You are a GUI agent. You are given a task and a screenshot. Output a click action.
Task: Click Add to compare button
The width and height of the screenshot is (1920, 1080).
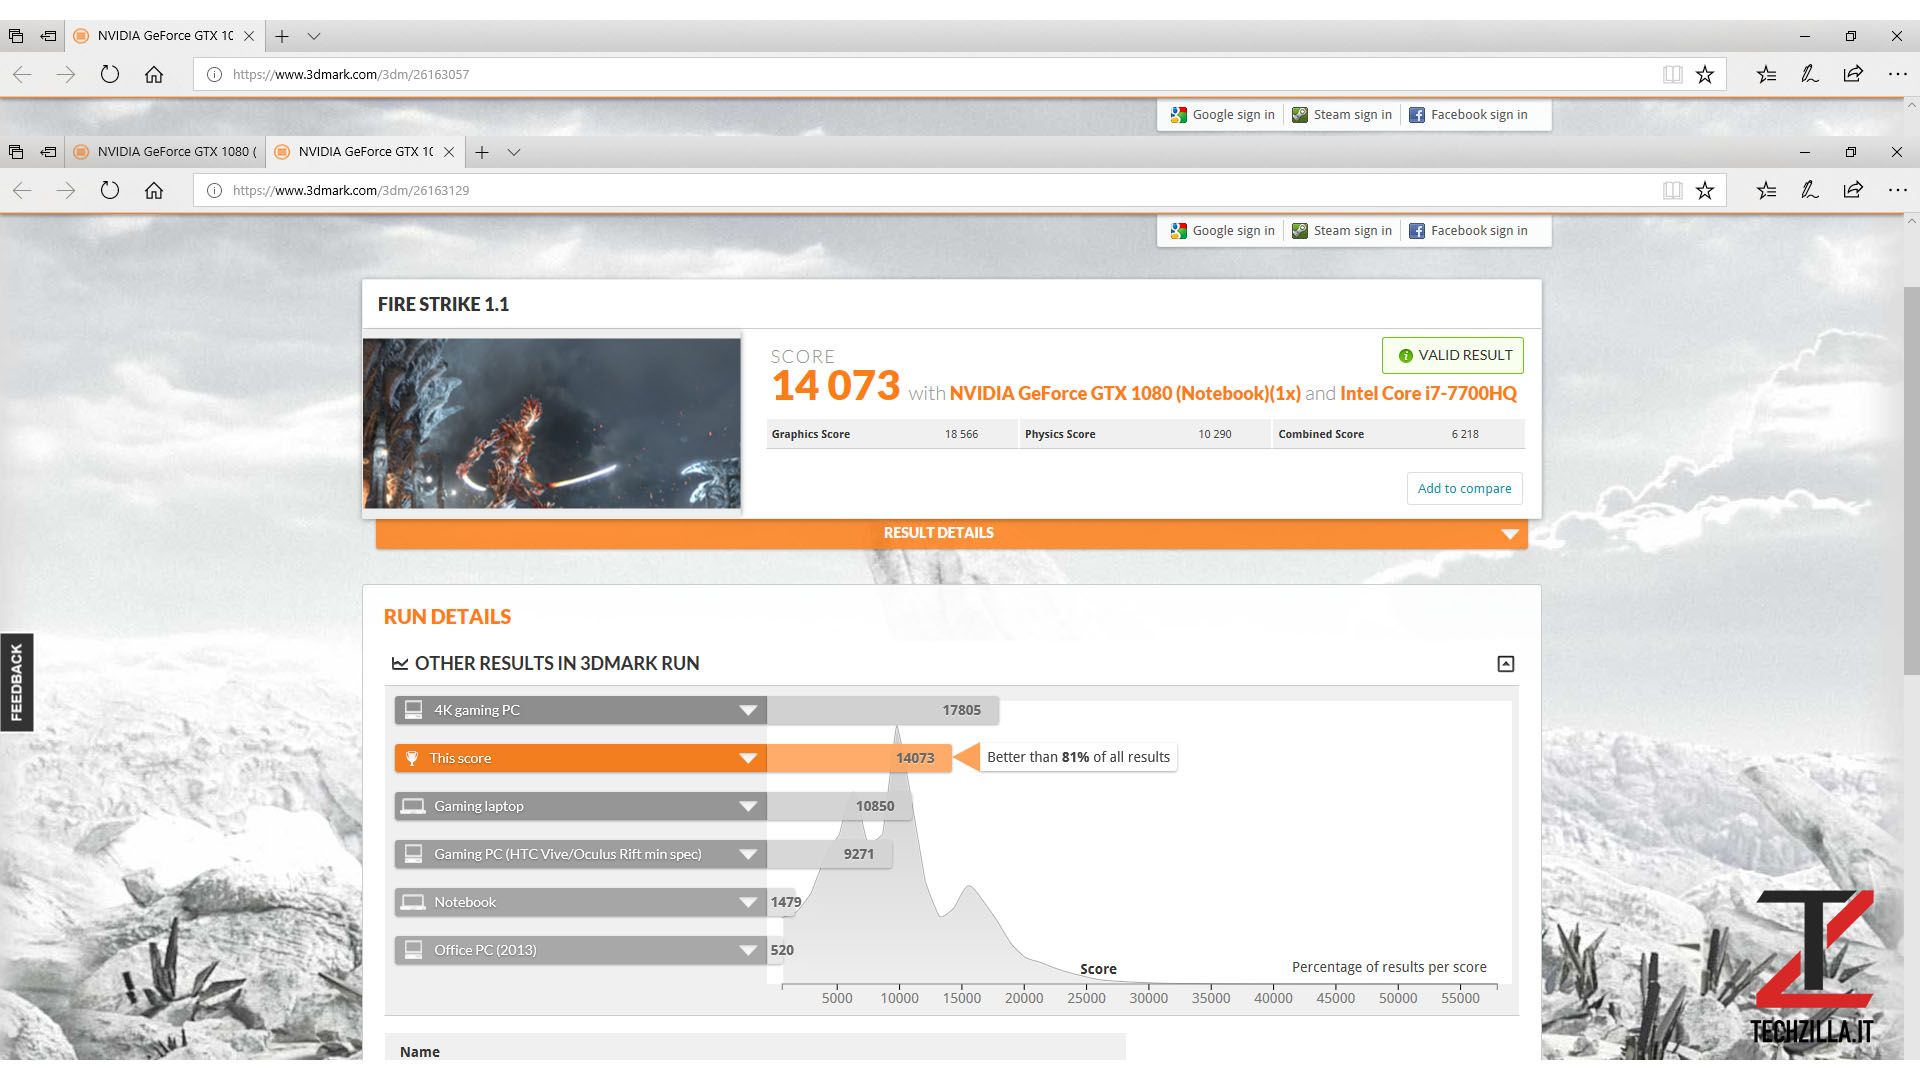click(x=1464, y=488)
